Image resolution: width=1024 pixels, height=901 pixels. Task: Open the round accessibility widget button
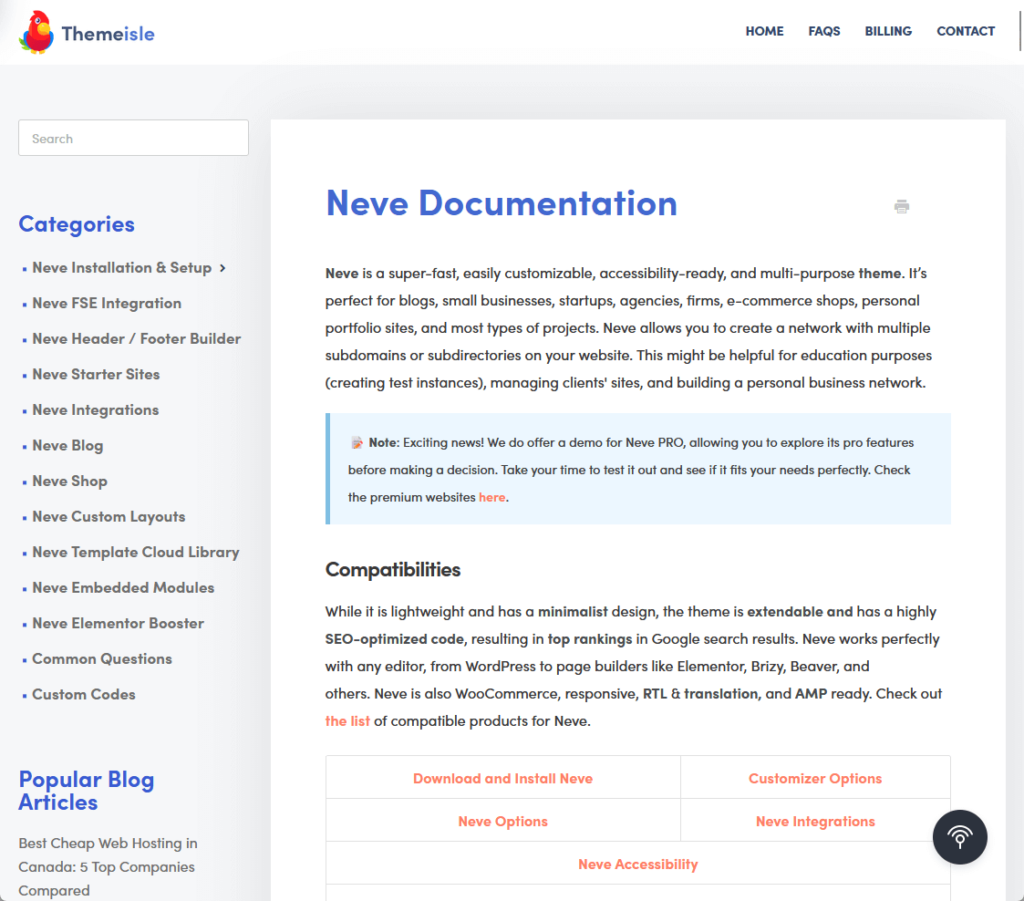click(959, 837)
